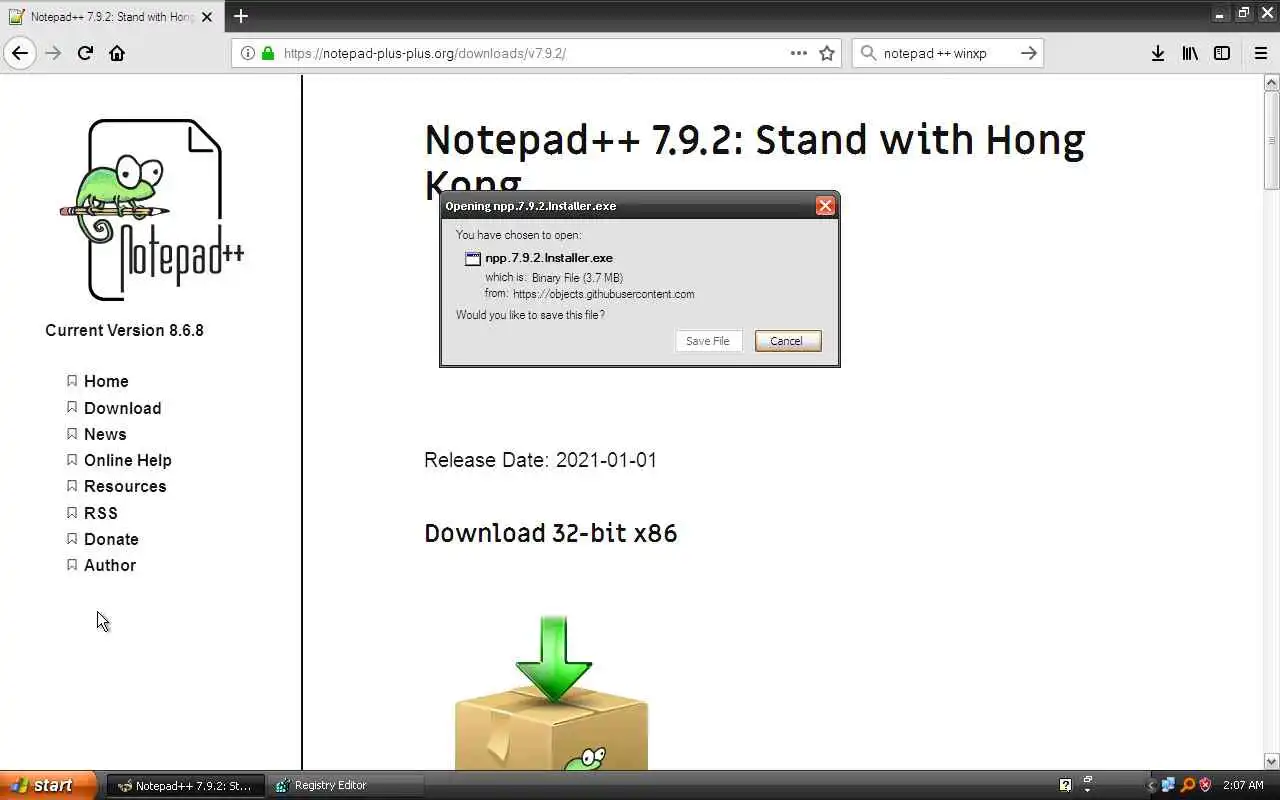Open the News link in sidebar
The width and height of the screenshot is (1280, 800).
coord(105,434)
